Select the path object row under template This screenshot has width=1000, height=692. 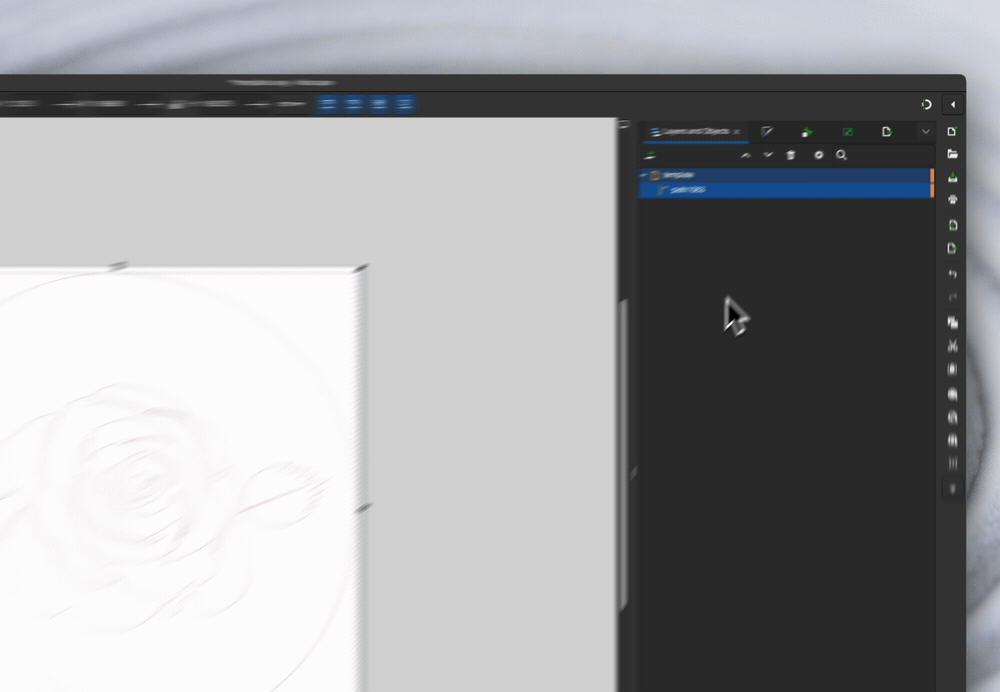(x=785, y=189)
